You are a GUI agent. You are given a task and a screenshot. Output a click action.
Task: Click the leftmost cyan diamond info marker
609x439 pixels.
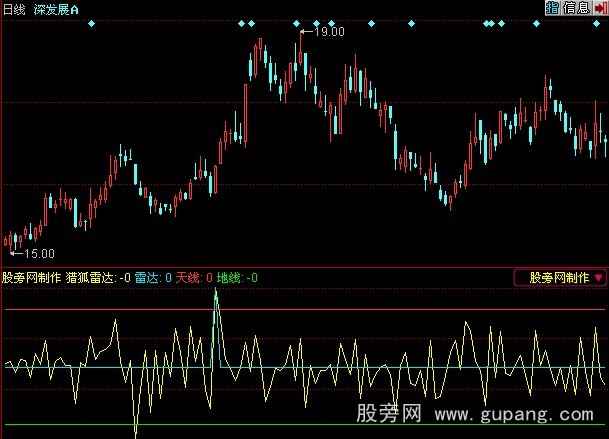pos(91,24)
